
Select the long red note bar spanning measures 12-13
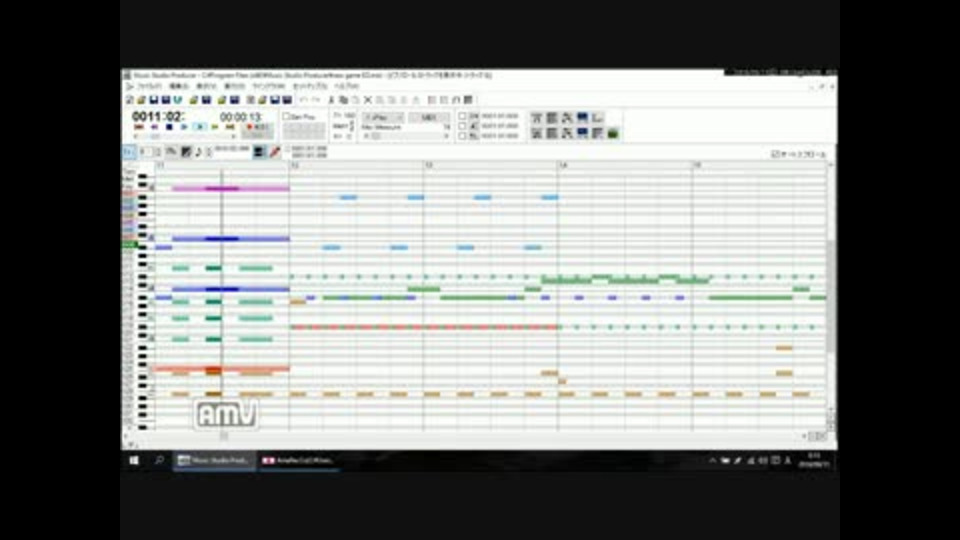424,327
